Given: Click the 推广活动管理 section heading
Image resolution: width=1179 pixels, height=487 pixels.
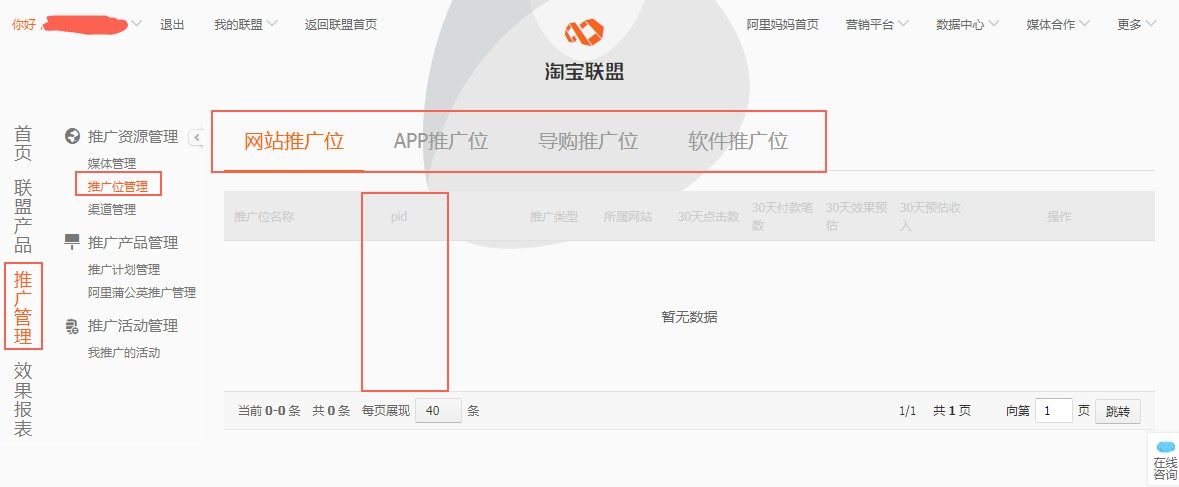Looking at the screenshot, I should [133, 326].
